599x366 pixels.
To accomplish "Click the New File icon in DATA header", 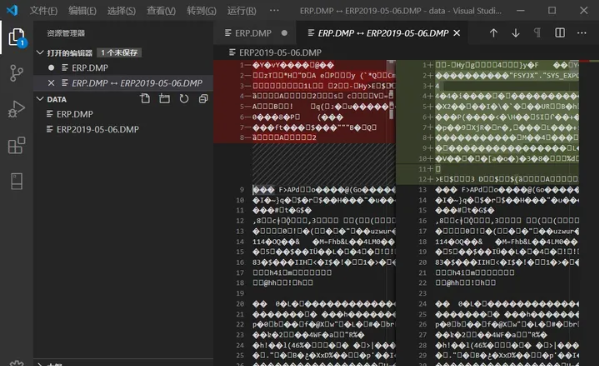I will click(145, 99).
